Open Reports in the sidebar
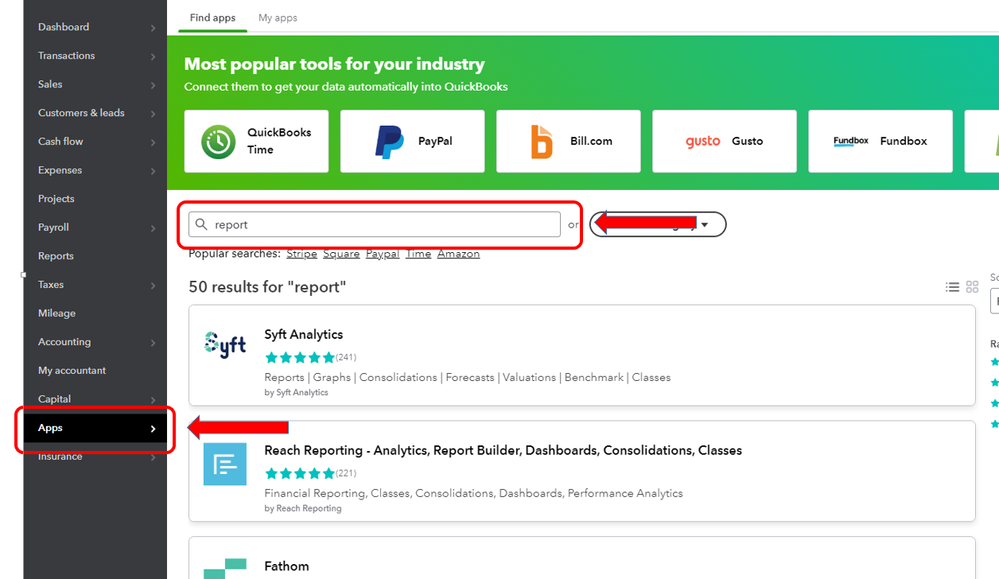This screenshot has height=579, width=999. coord(55,256)
